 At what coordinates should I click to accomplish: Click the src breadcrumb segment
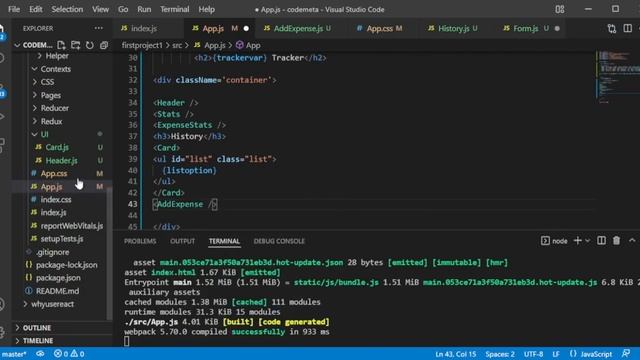(177, 45)
